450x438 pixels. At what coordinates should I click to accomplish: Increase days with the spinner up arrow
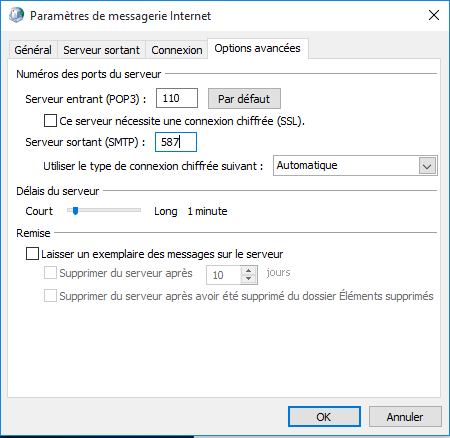point(248,270)
